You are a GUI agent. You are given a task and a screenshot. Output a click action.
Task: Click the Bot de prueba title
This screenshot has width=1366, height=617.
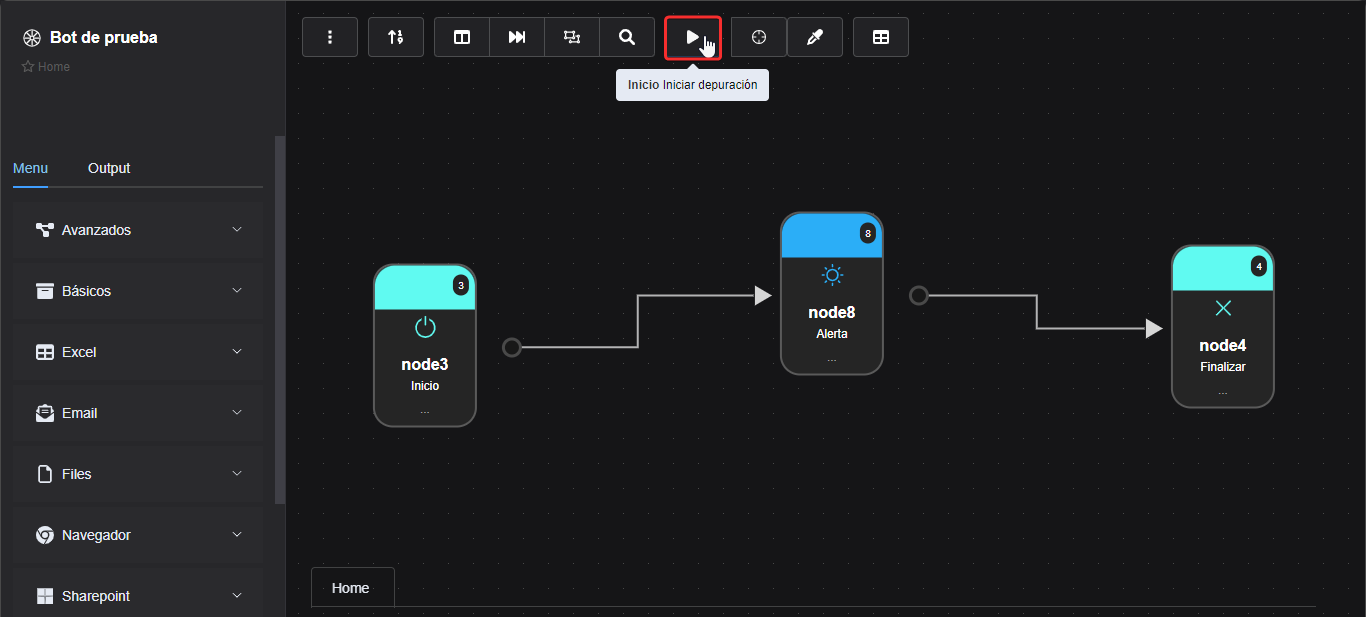(x=104, y=38)
